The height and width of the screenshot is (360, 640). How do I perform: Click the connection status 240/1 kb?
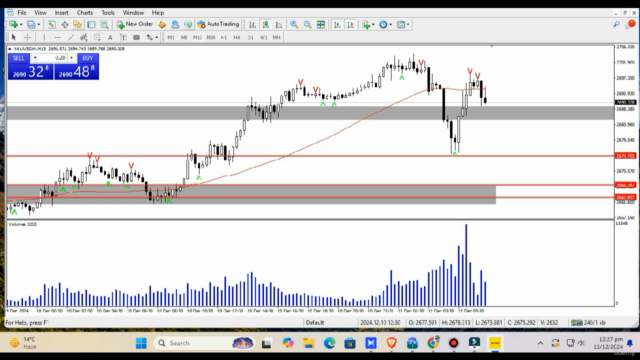[588, 322]
